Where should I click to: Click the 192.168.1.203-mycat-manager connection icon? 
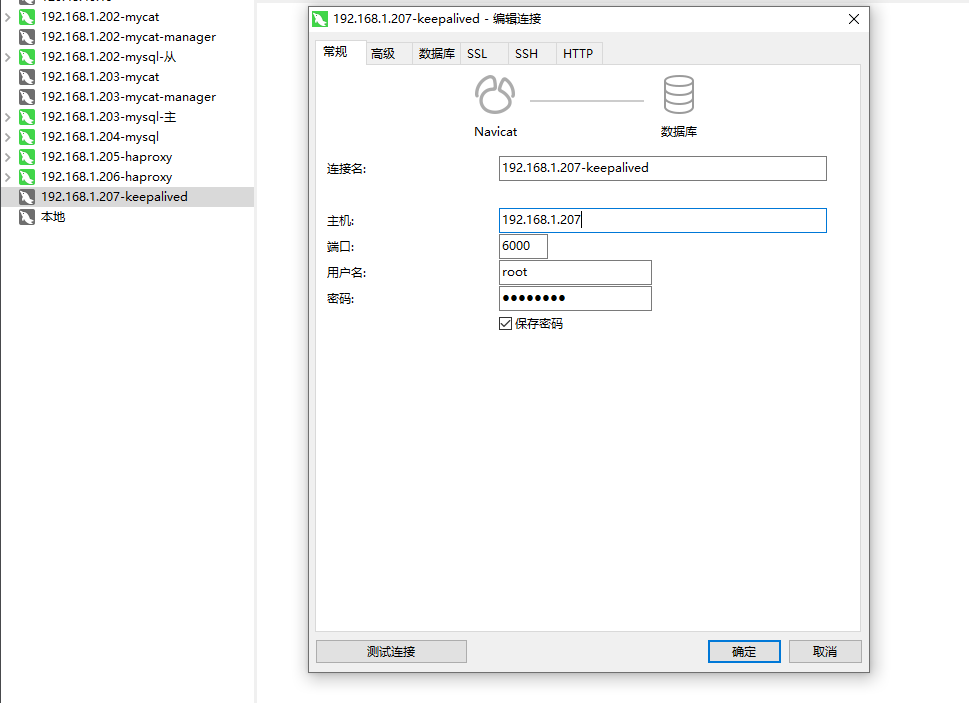[27, 97]
